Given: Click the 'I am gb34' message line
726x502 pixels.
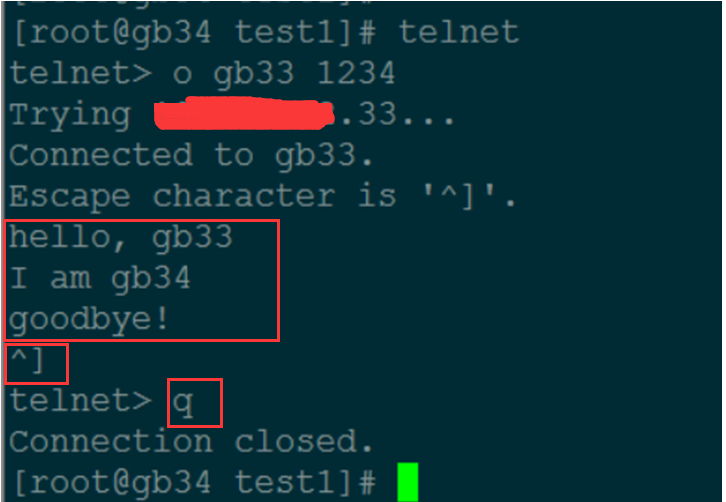Looking at the screenshot, I should 100,278.
